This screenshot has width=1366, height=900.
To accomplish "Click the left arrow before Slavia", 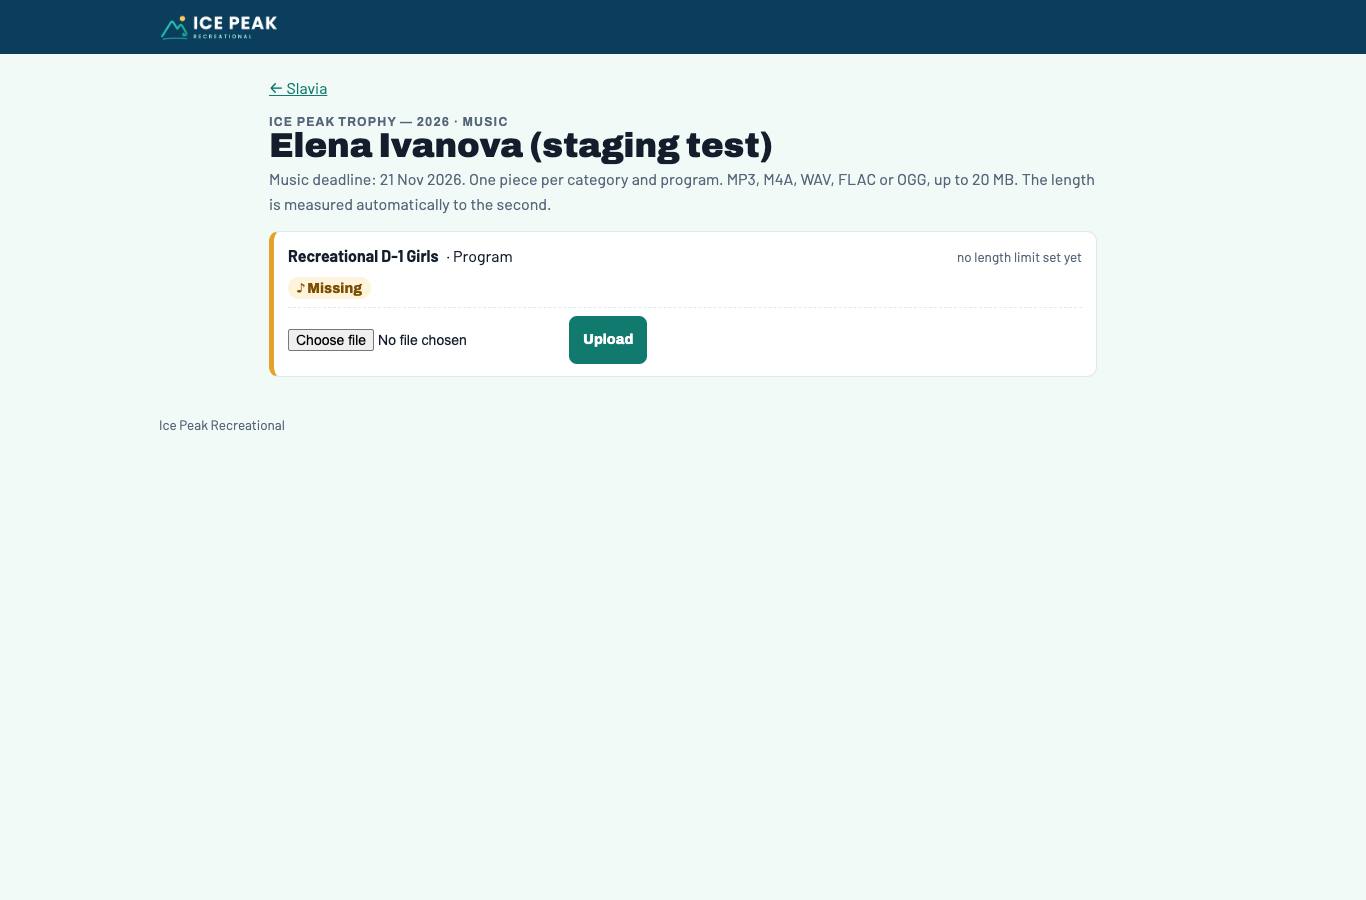I will tap(276, 88).
